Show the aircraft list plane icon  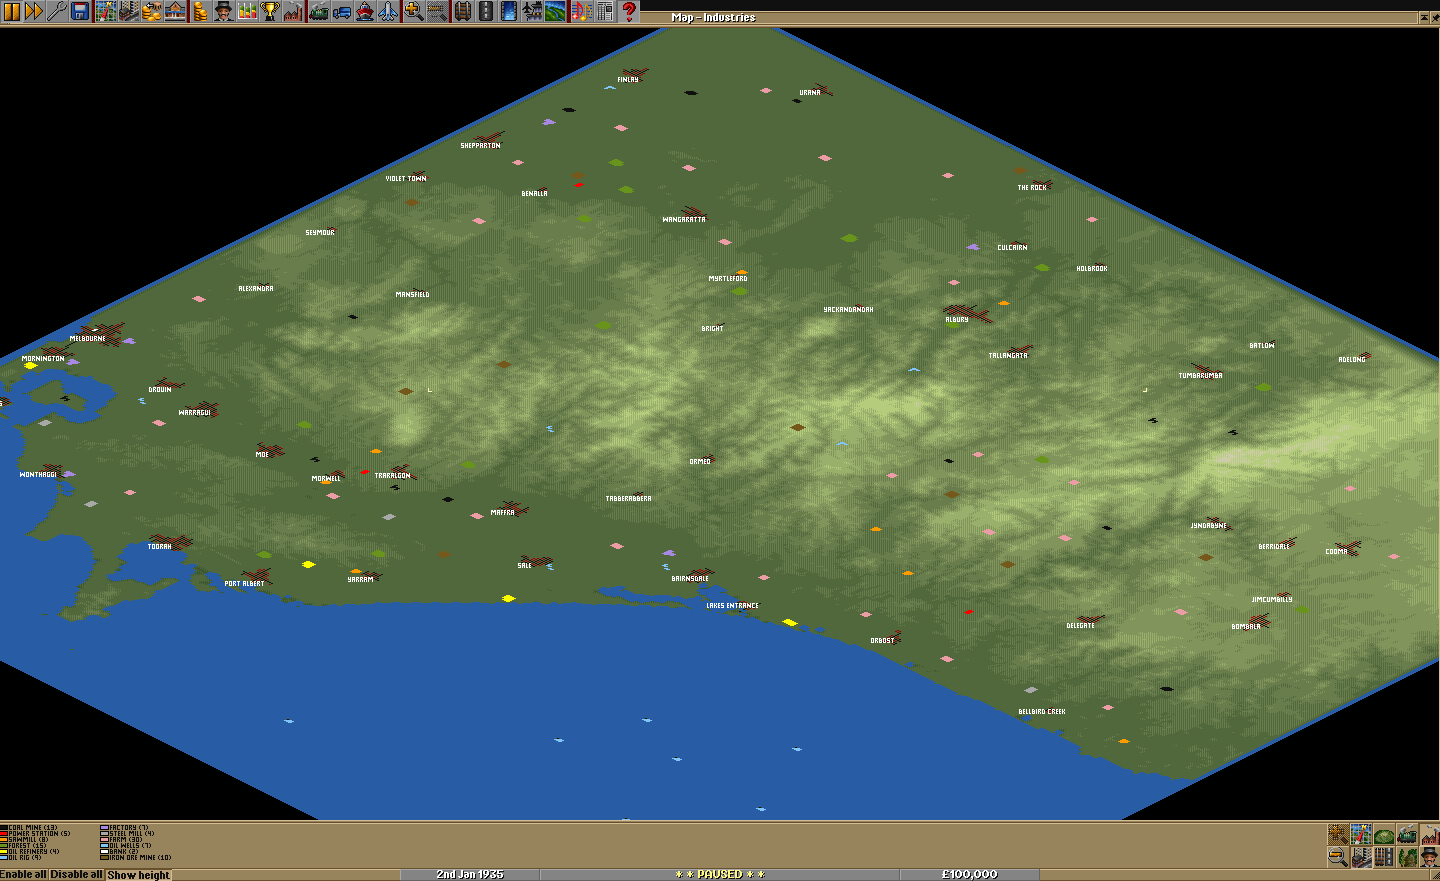tap(388, 11)
